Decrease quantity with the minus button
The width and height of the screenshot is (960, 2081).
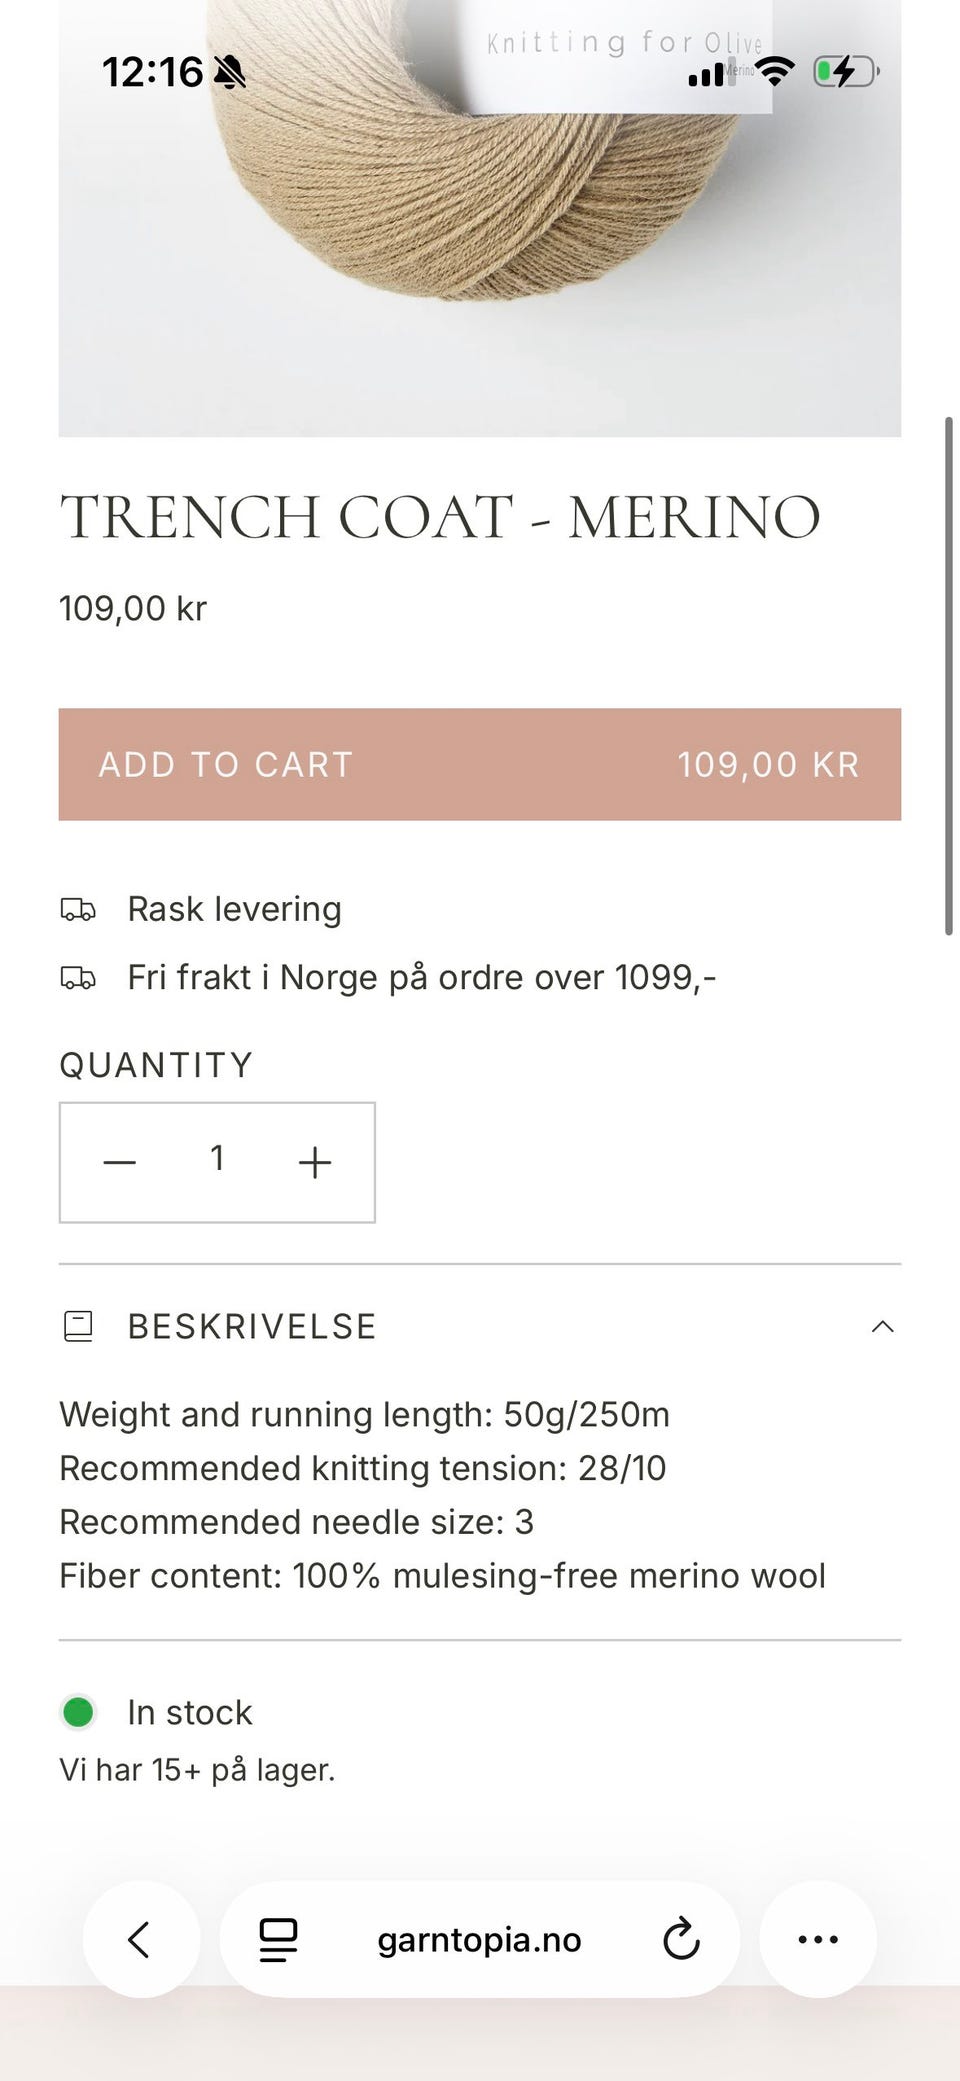[x=120, y=1162]
